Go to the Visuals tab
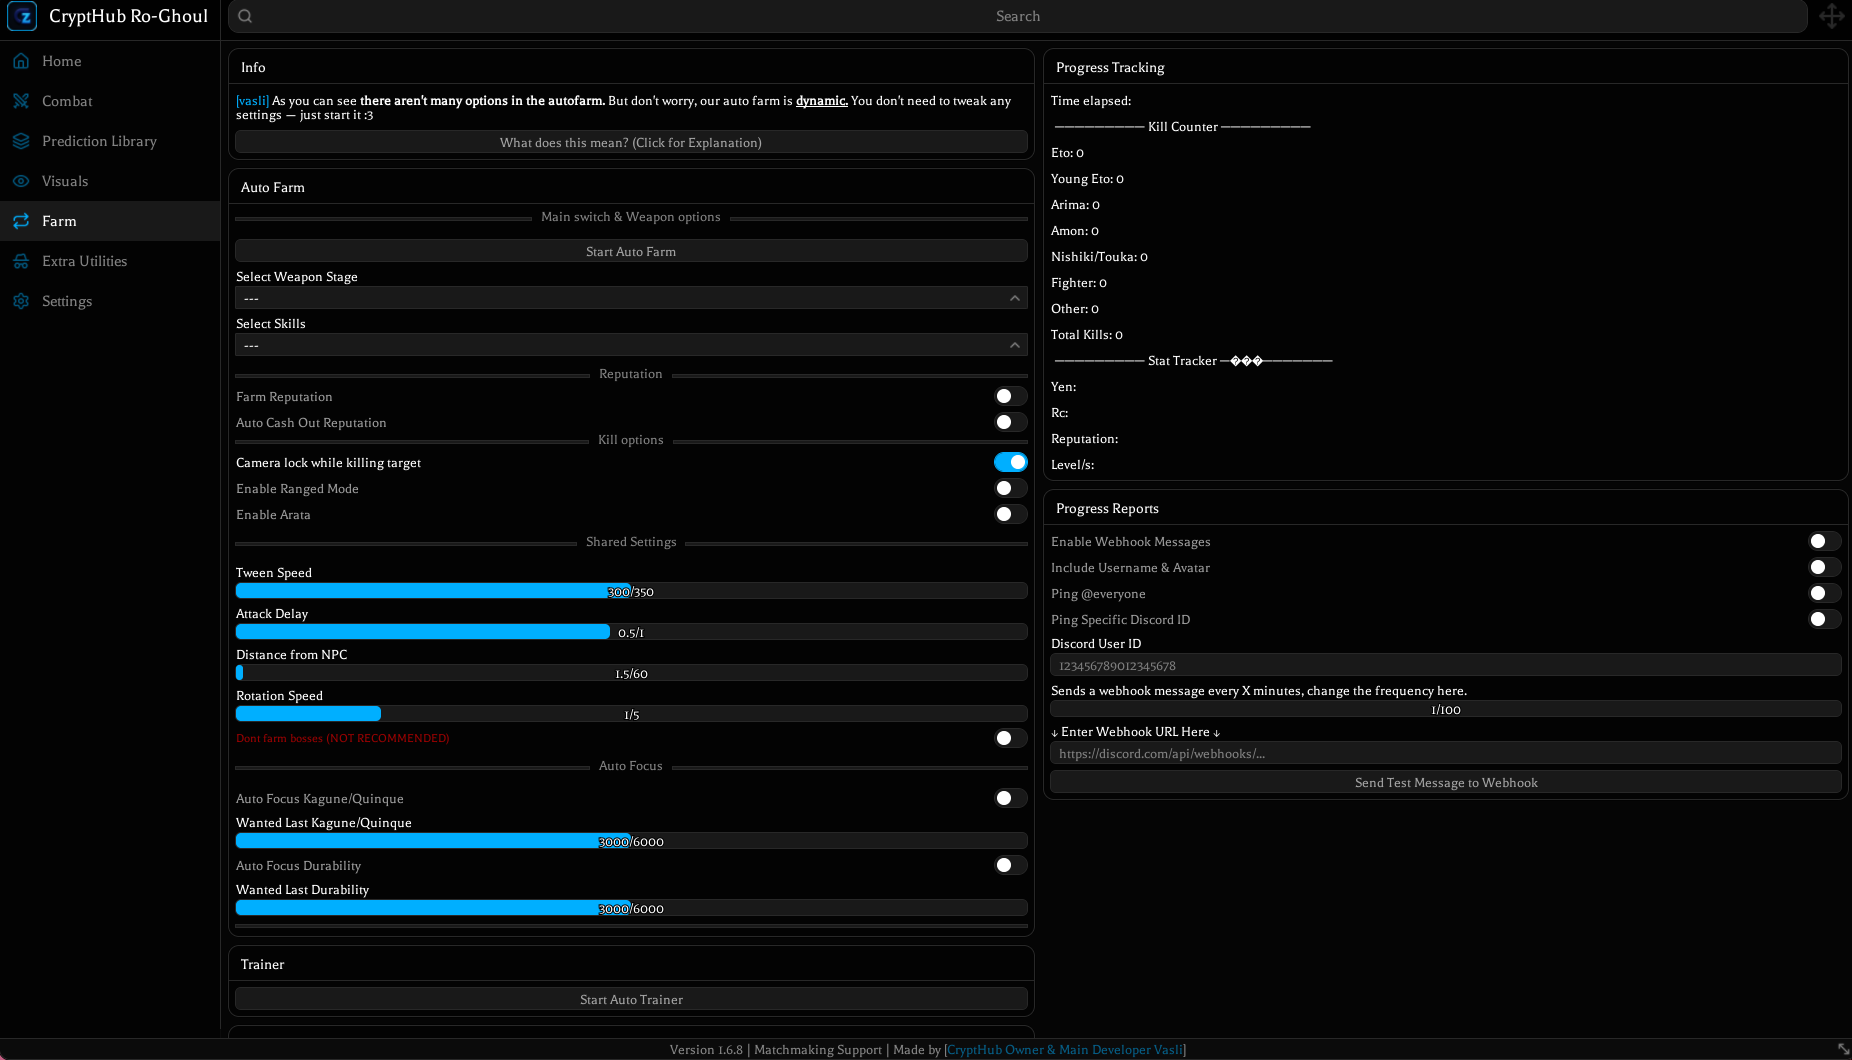Screen dimensions: 1852x1060 tap(110, 181)
